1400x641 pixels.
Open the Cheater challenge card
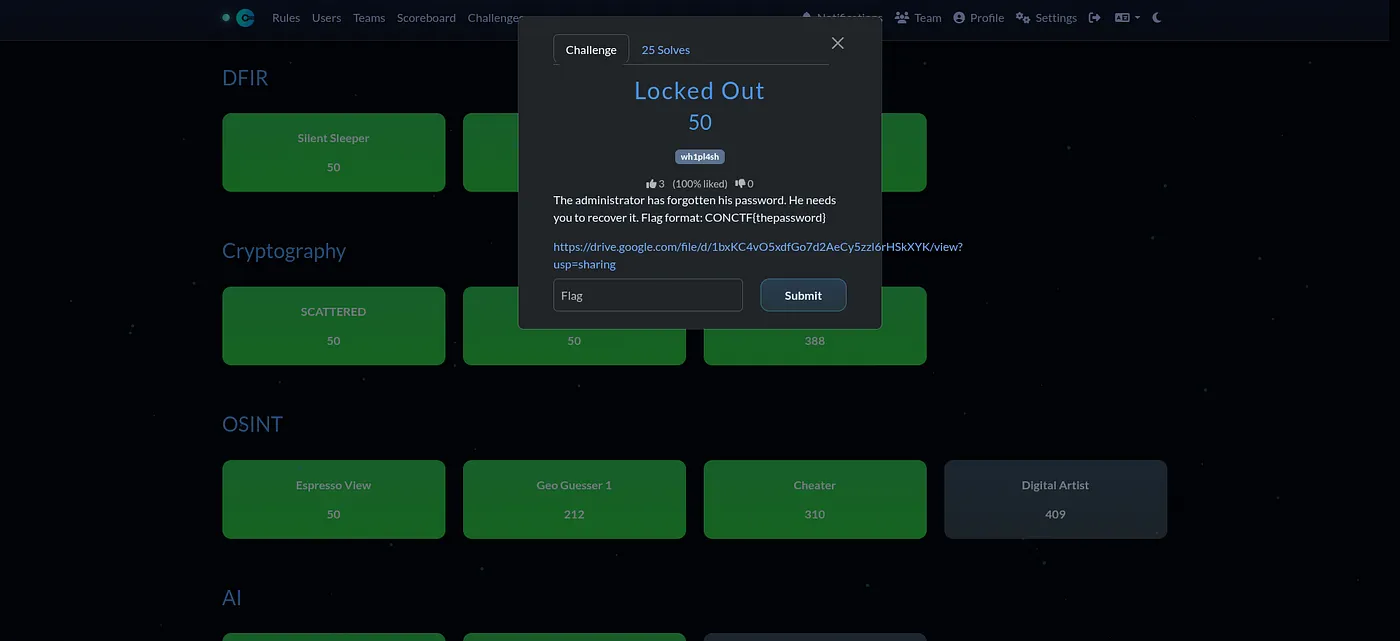[815, 499]
